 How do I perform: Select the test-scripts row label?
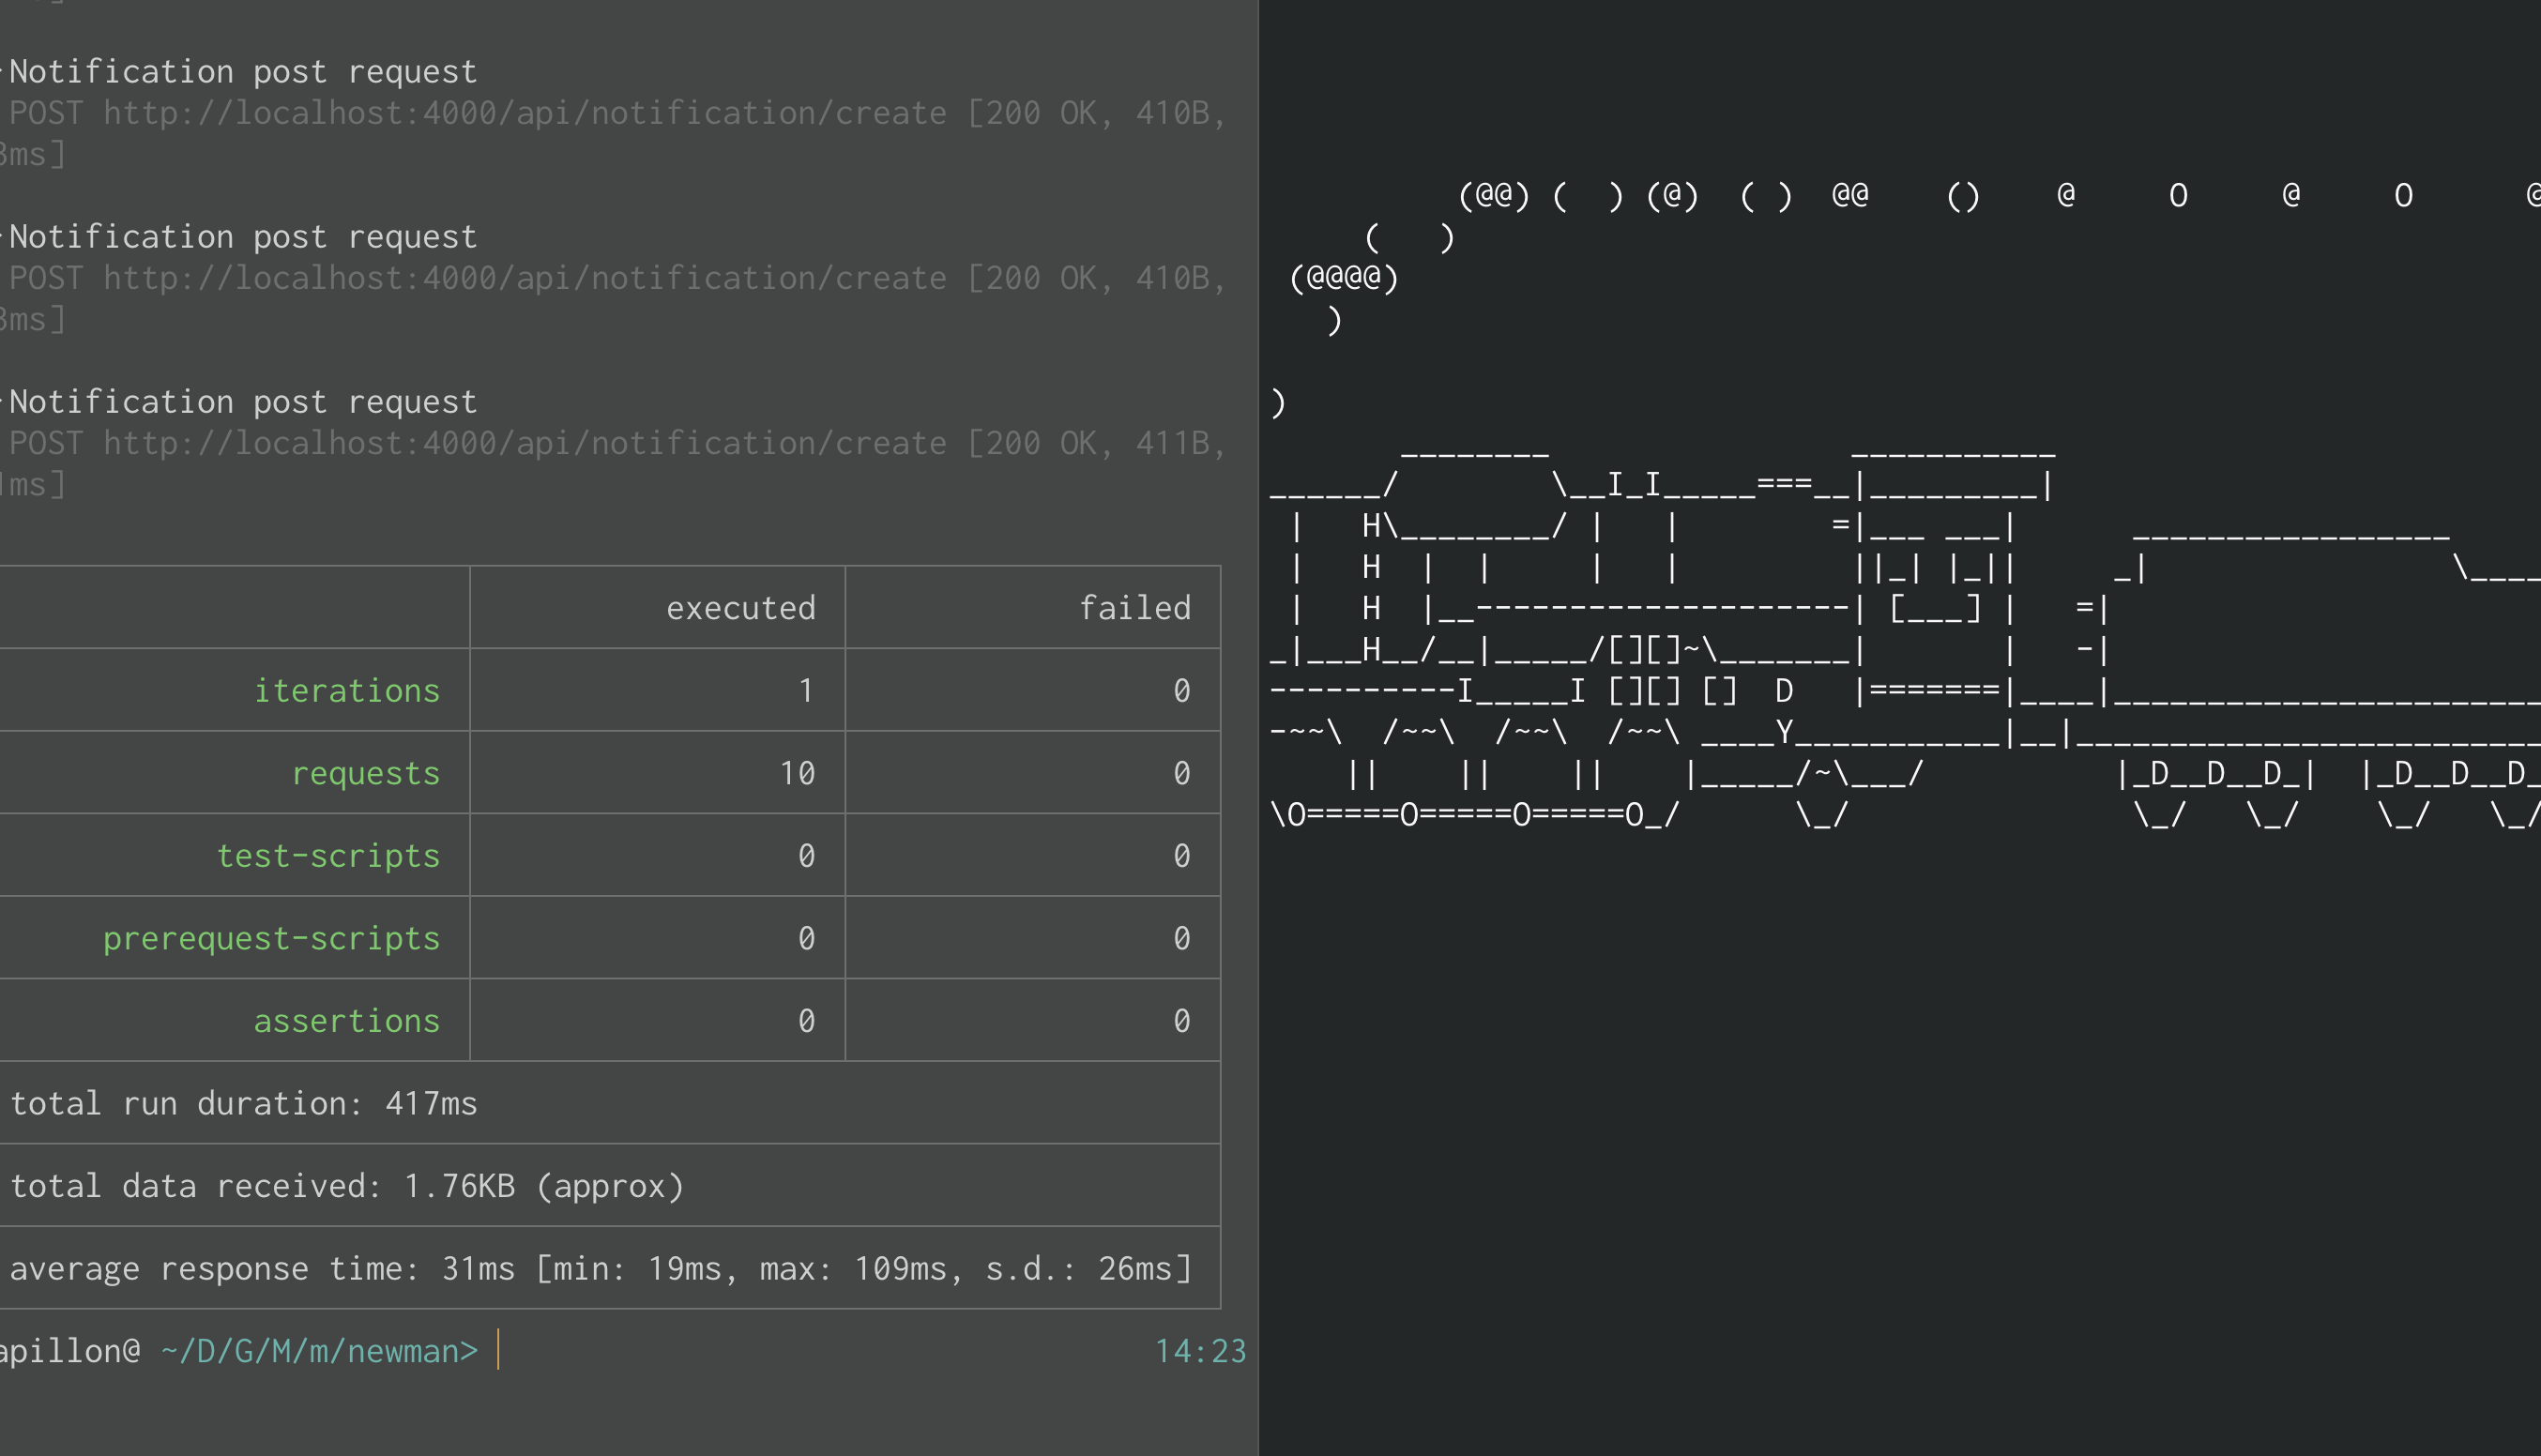[x=328, y=856]
